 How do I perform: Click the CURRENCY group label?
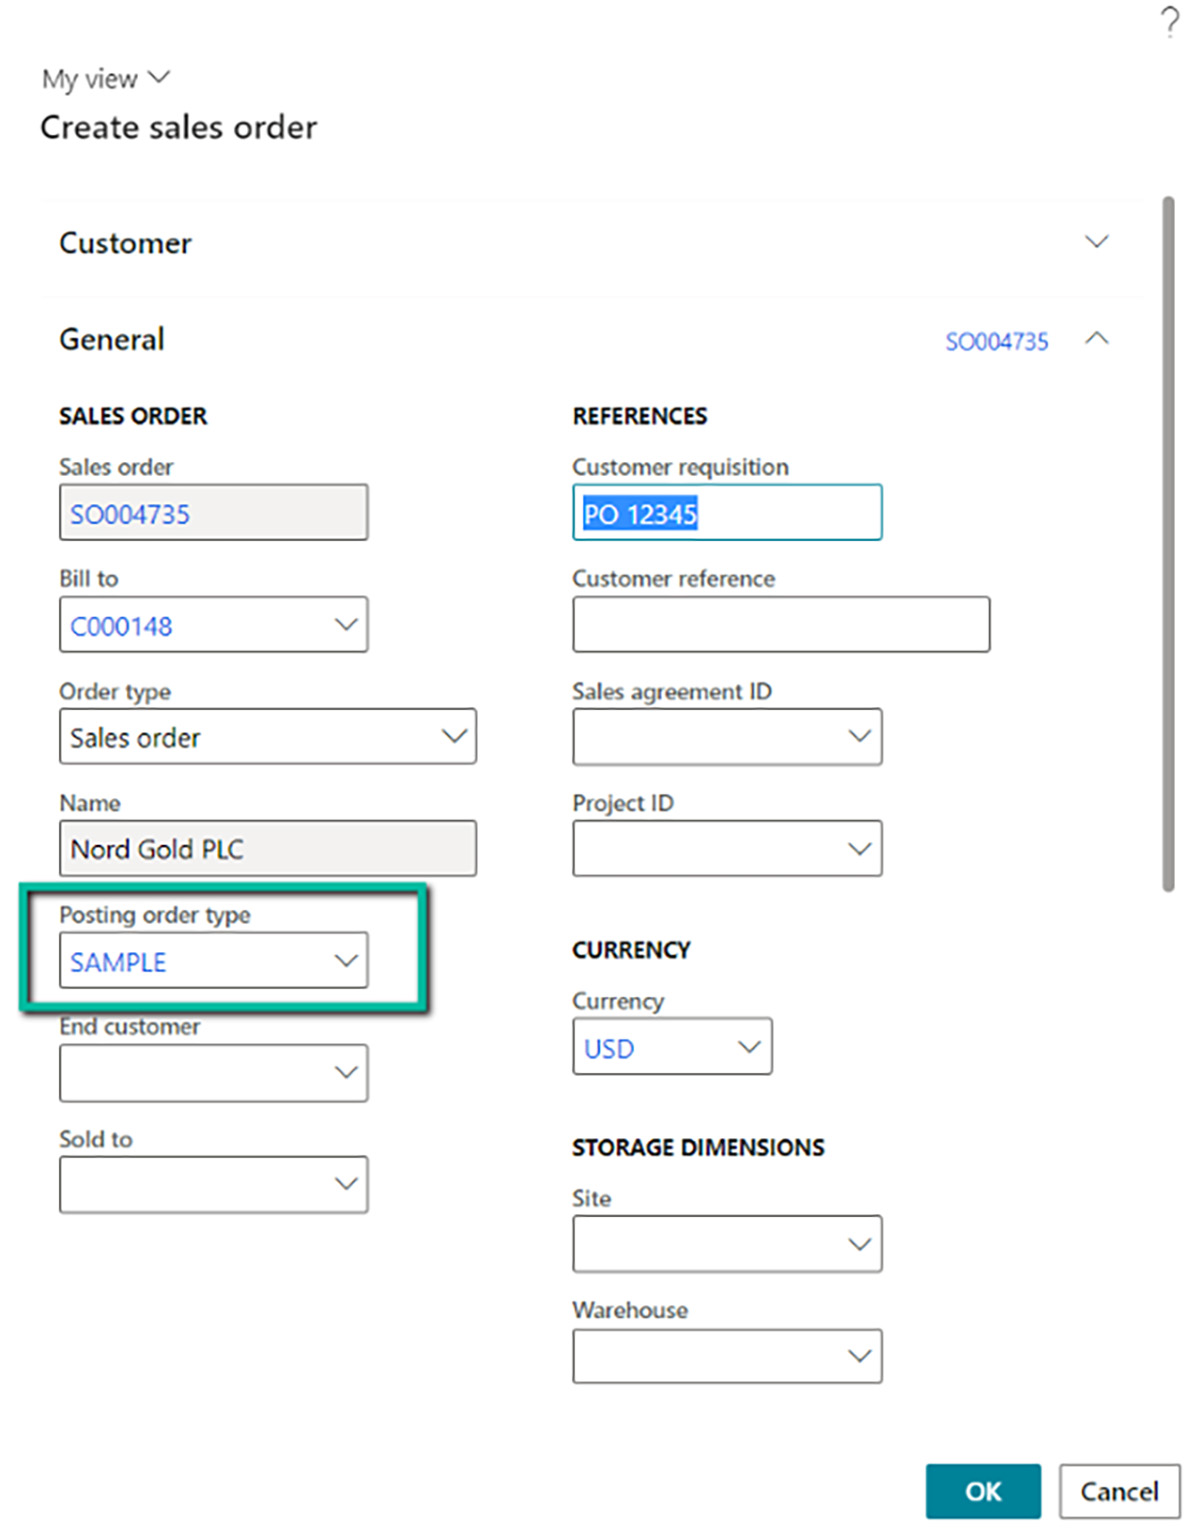[x=631, y=950]
